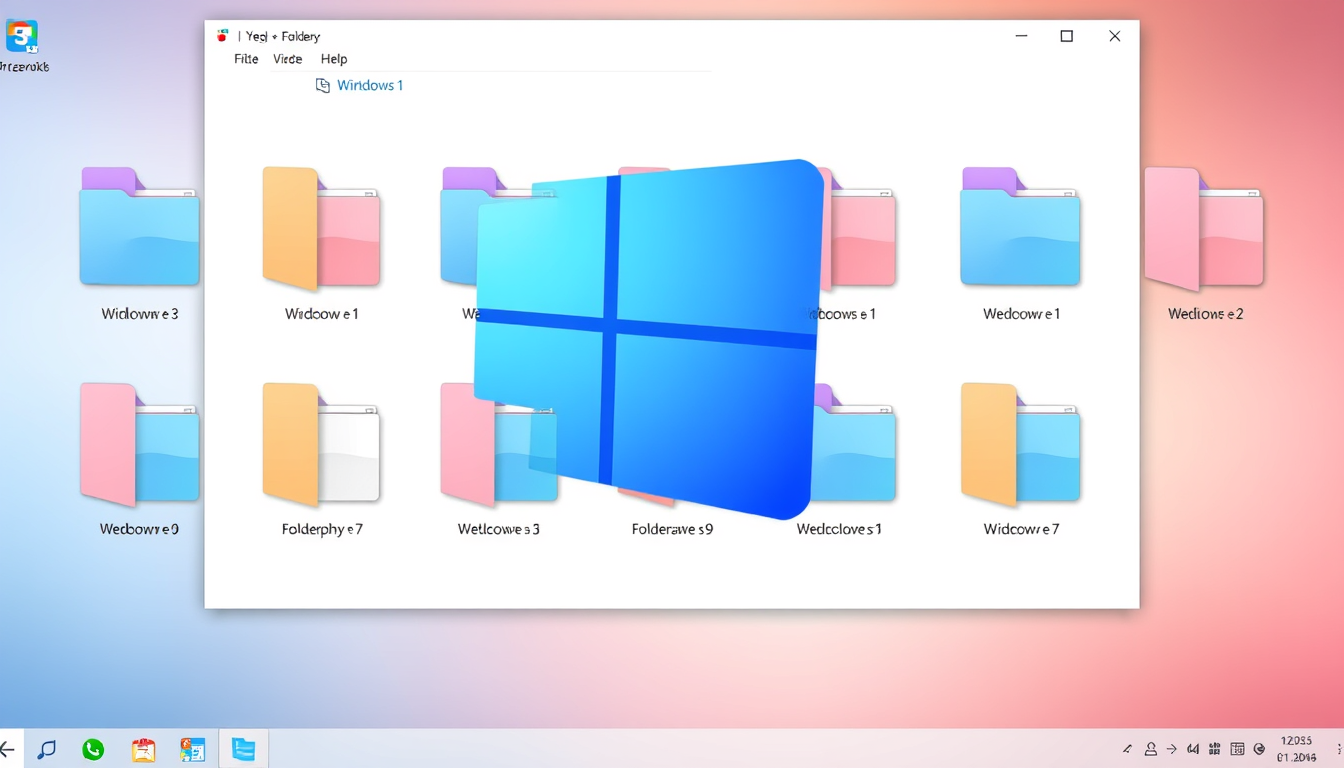
Task: Select the blue "Wedoowe 1" folder
Action: coord(1021,243)
